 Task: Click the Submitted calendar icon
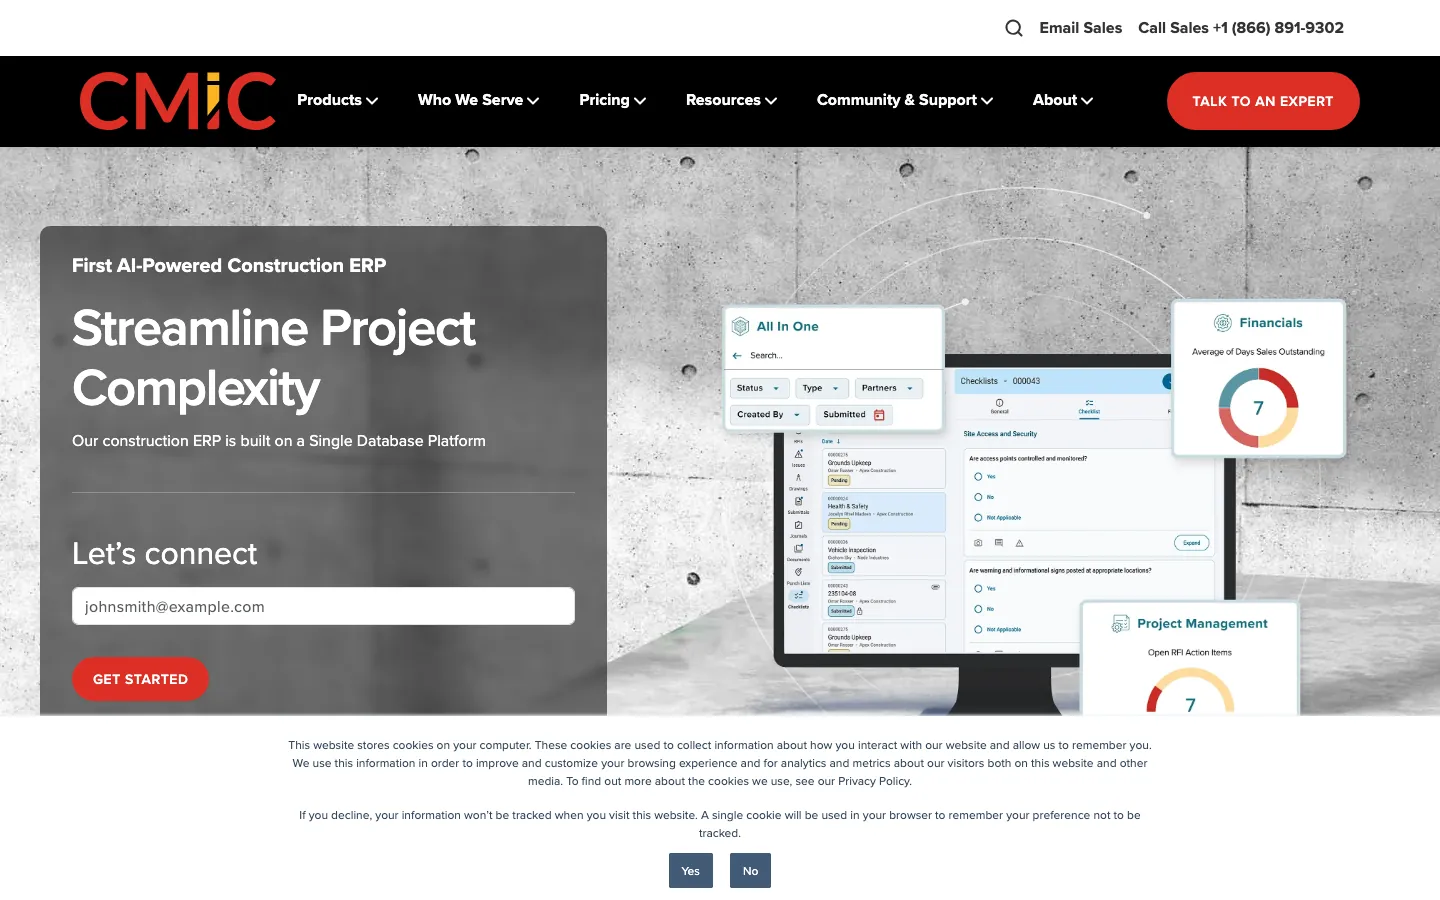pyautogui.click(x=879, y=415)
